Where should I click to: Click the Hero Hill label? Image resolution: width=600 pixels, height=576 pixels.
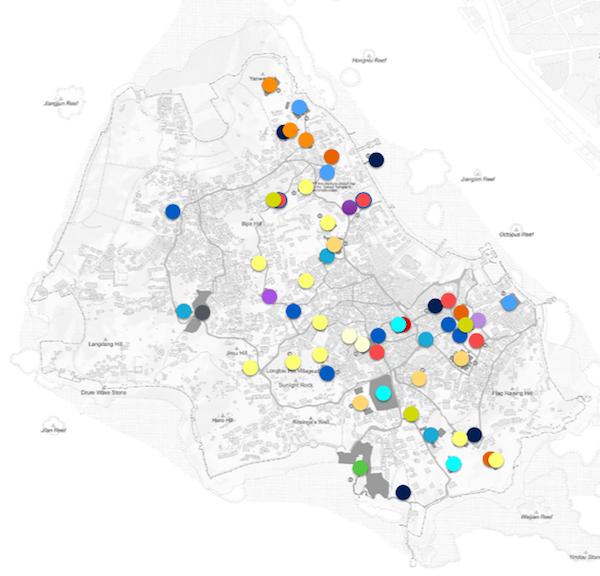click(x=222, y=420)
